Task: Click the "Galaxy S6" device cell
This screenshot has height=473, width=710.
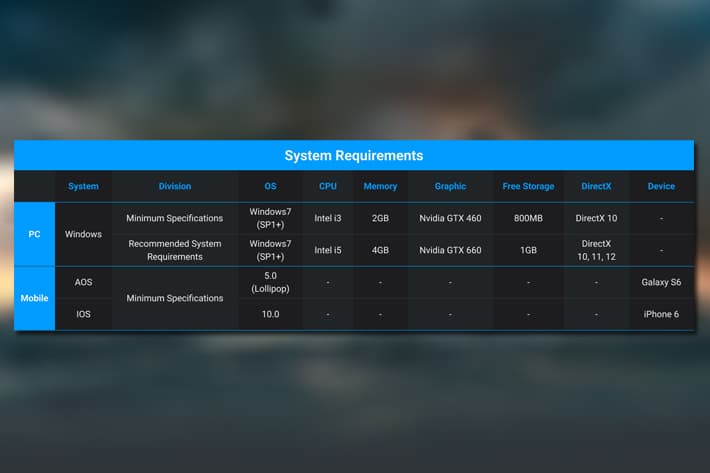Action: [x=661, y=282]
